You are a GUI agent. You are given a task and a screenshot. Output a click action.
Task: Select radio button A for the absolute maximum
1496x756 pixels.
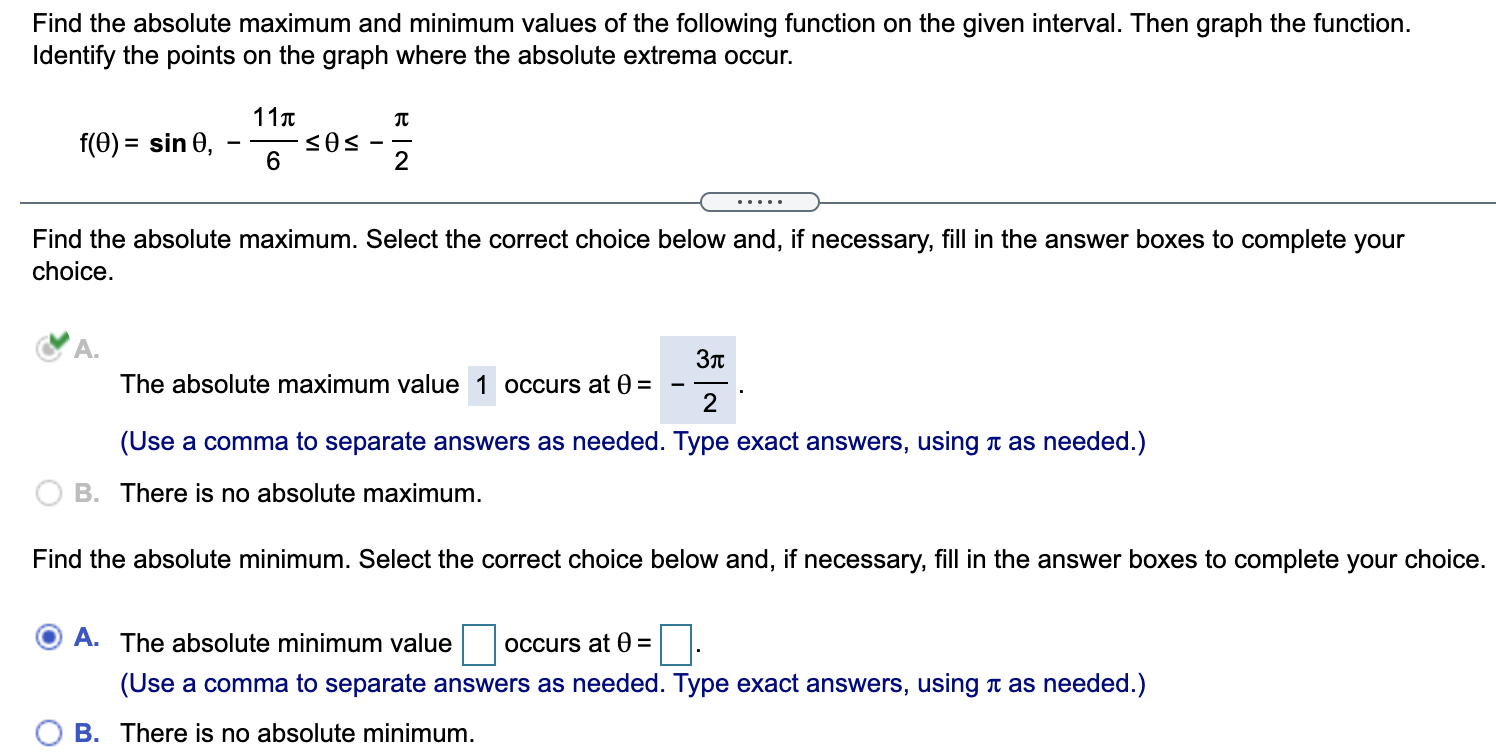click(49, 350)
